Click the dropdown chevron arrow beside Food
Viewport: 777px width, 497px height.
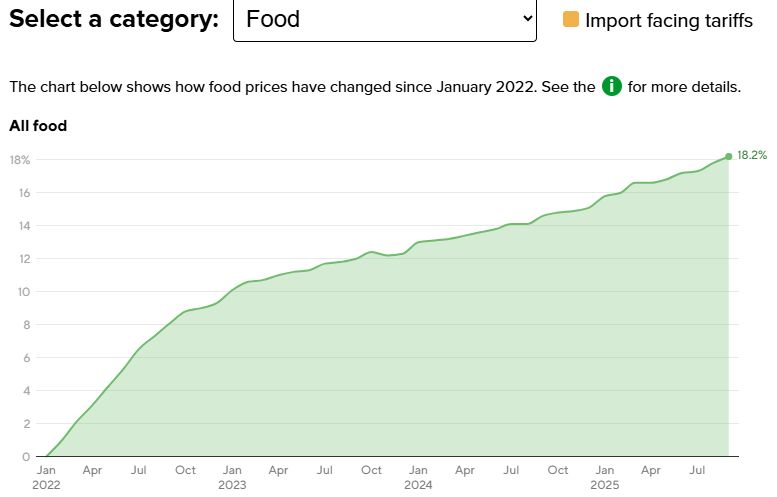527,19
